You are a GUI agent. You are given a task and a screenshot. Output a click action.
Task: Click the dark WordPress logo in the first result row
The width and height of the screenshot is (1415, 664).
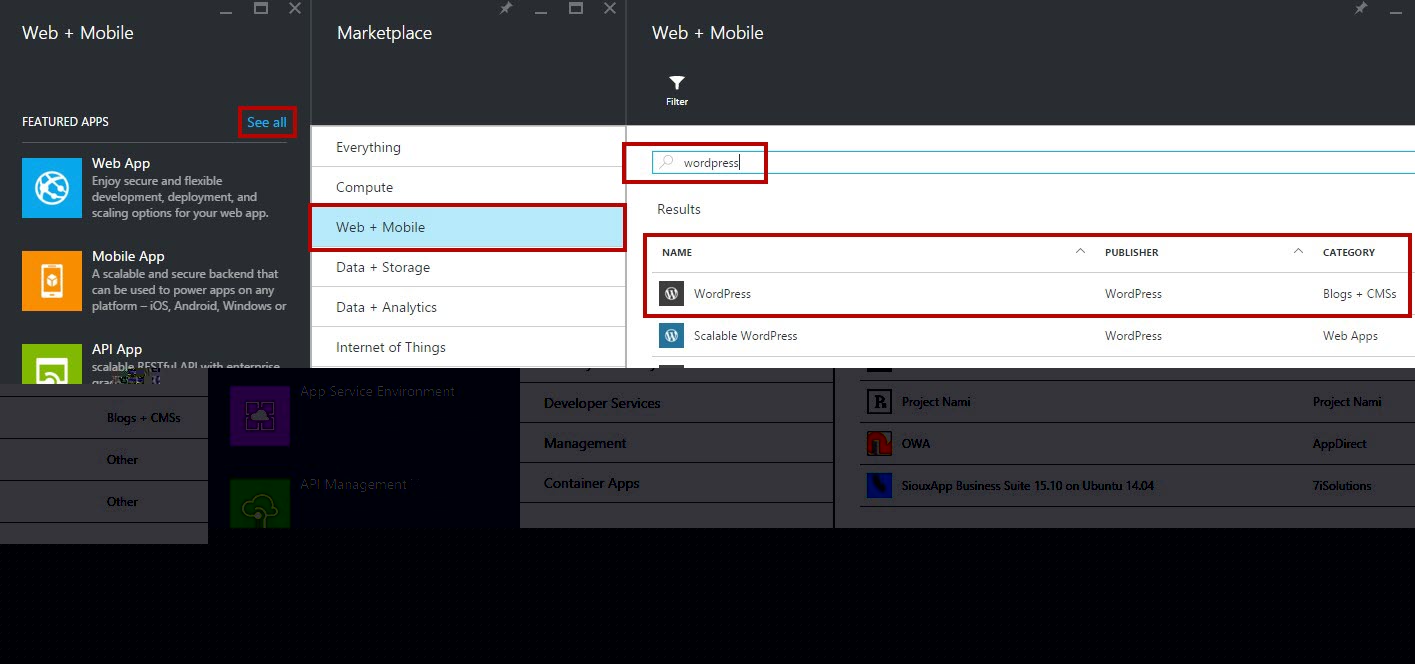(671, 294)
